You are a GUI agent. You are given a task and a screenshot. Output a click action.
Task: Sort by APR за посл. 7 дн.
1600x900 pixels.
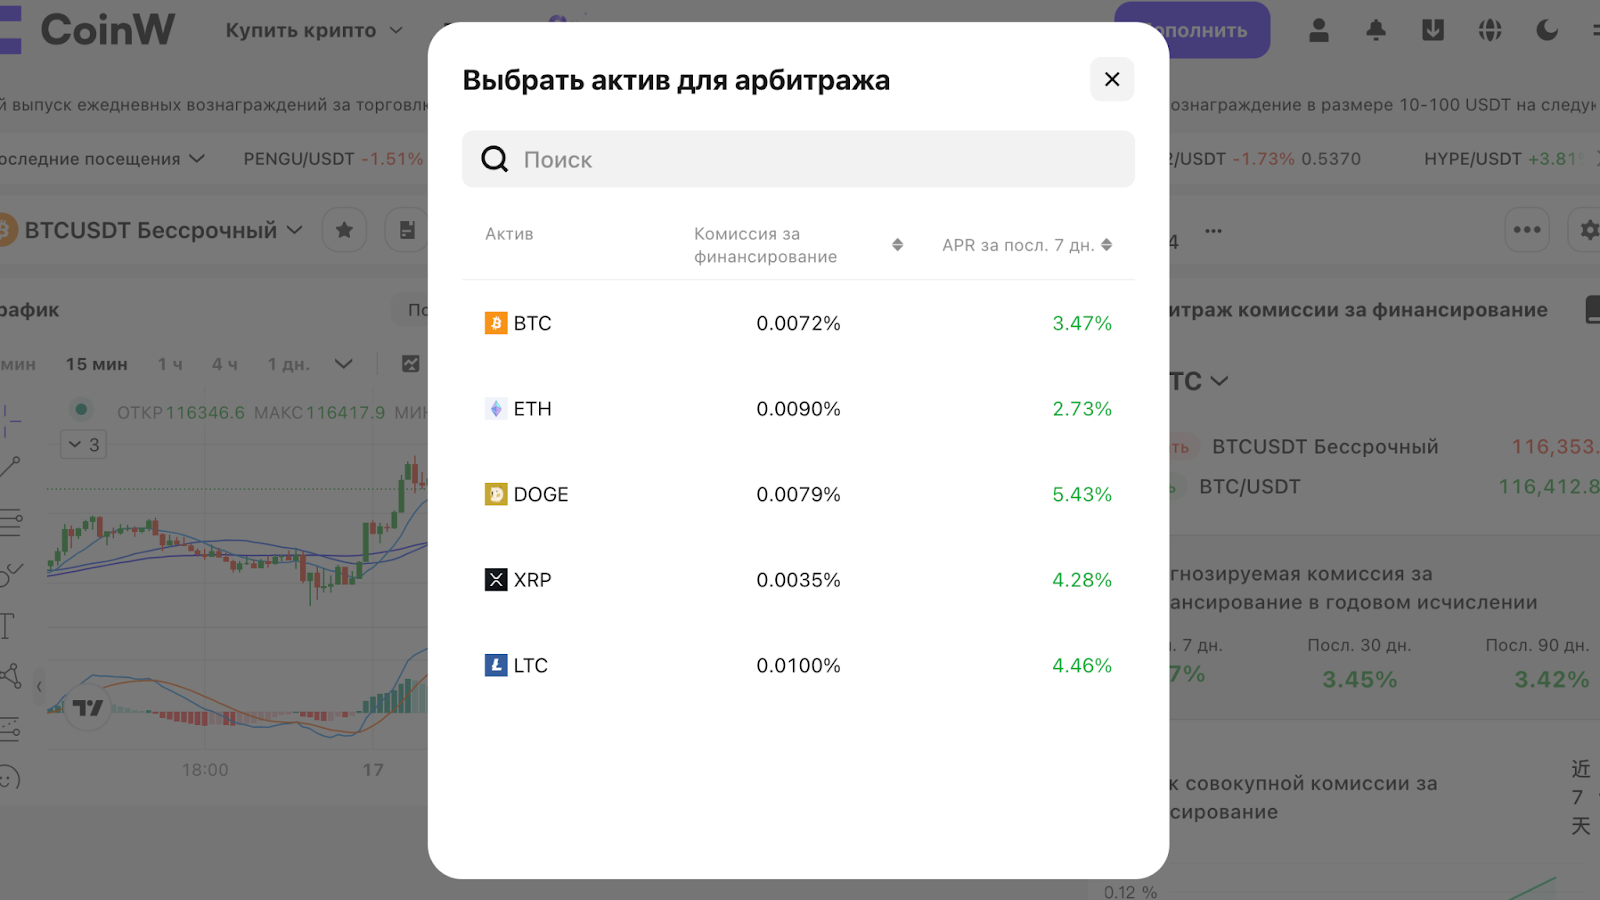1106,245
